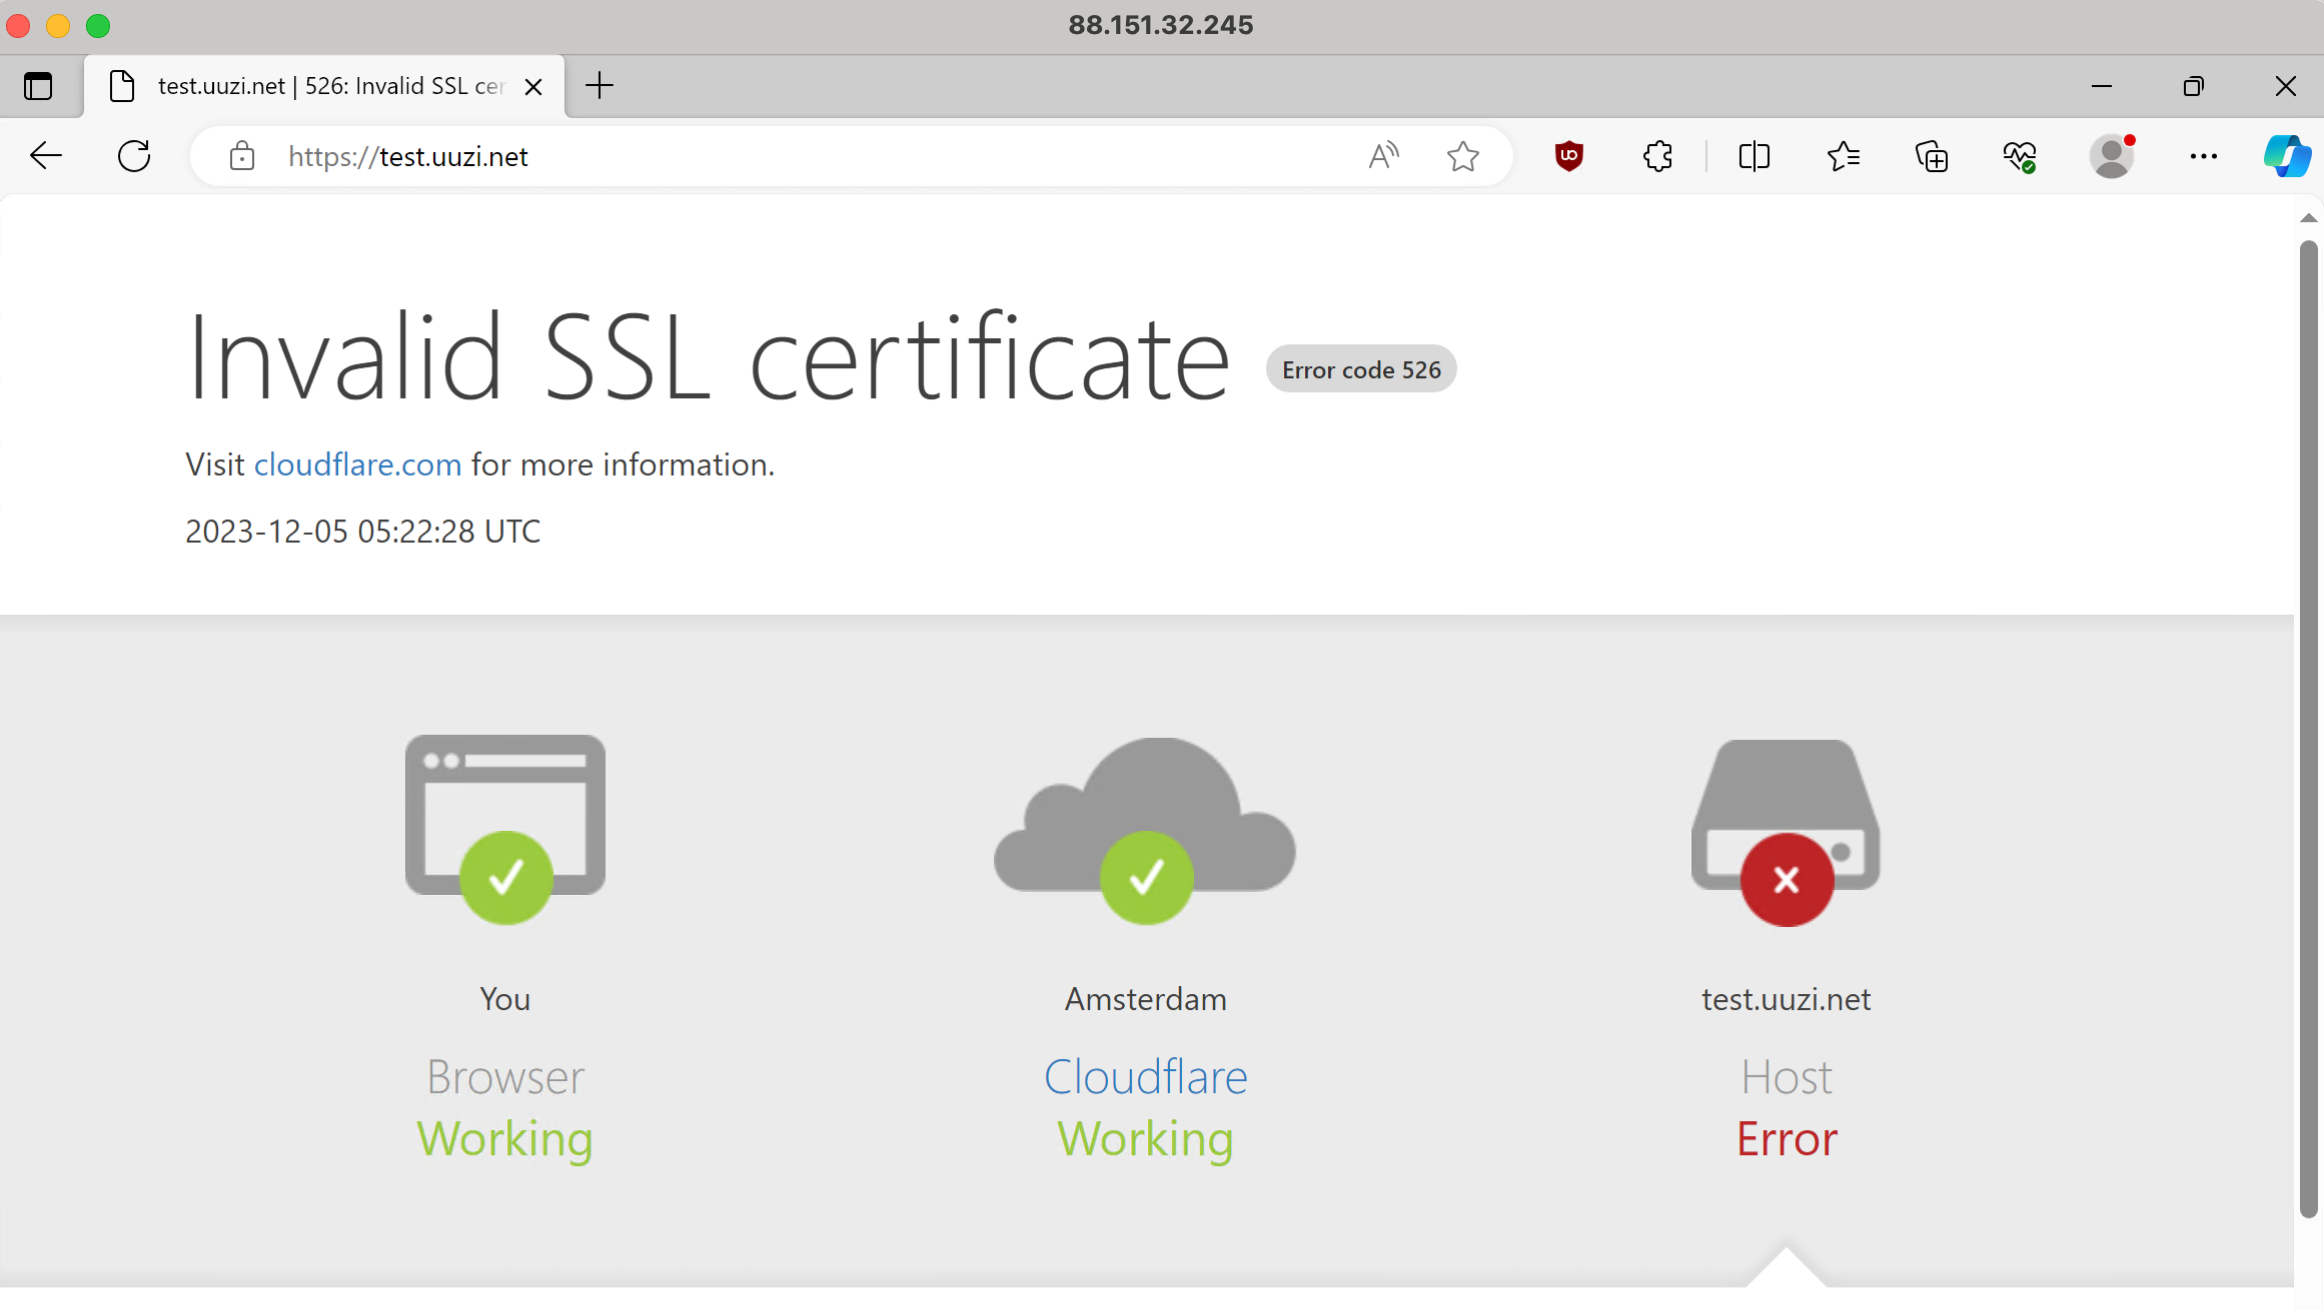Click the page vertical scrollbar
Screen dimensions: 2324x1310
pos(2308,729)
